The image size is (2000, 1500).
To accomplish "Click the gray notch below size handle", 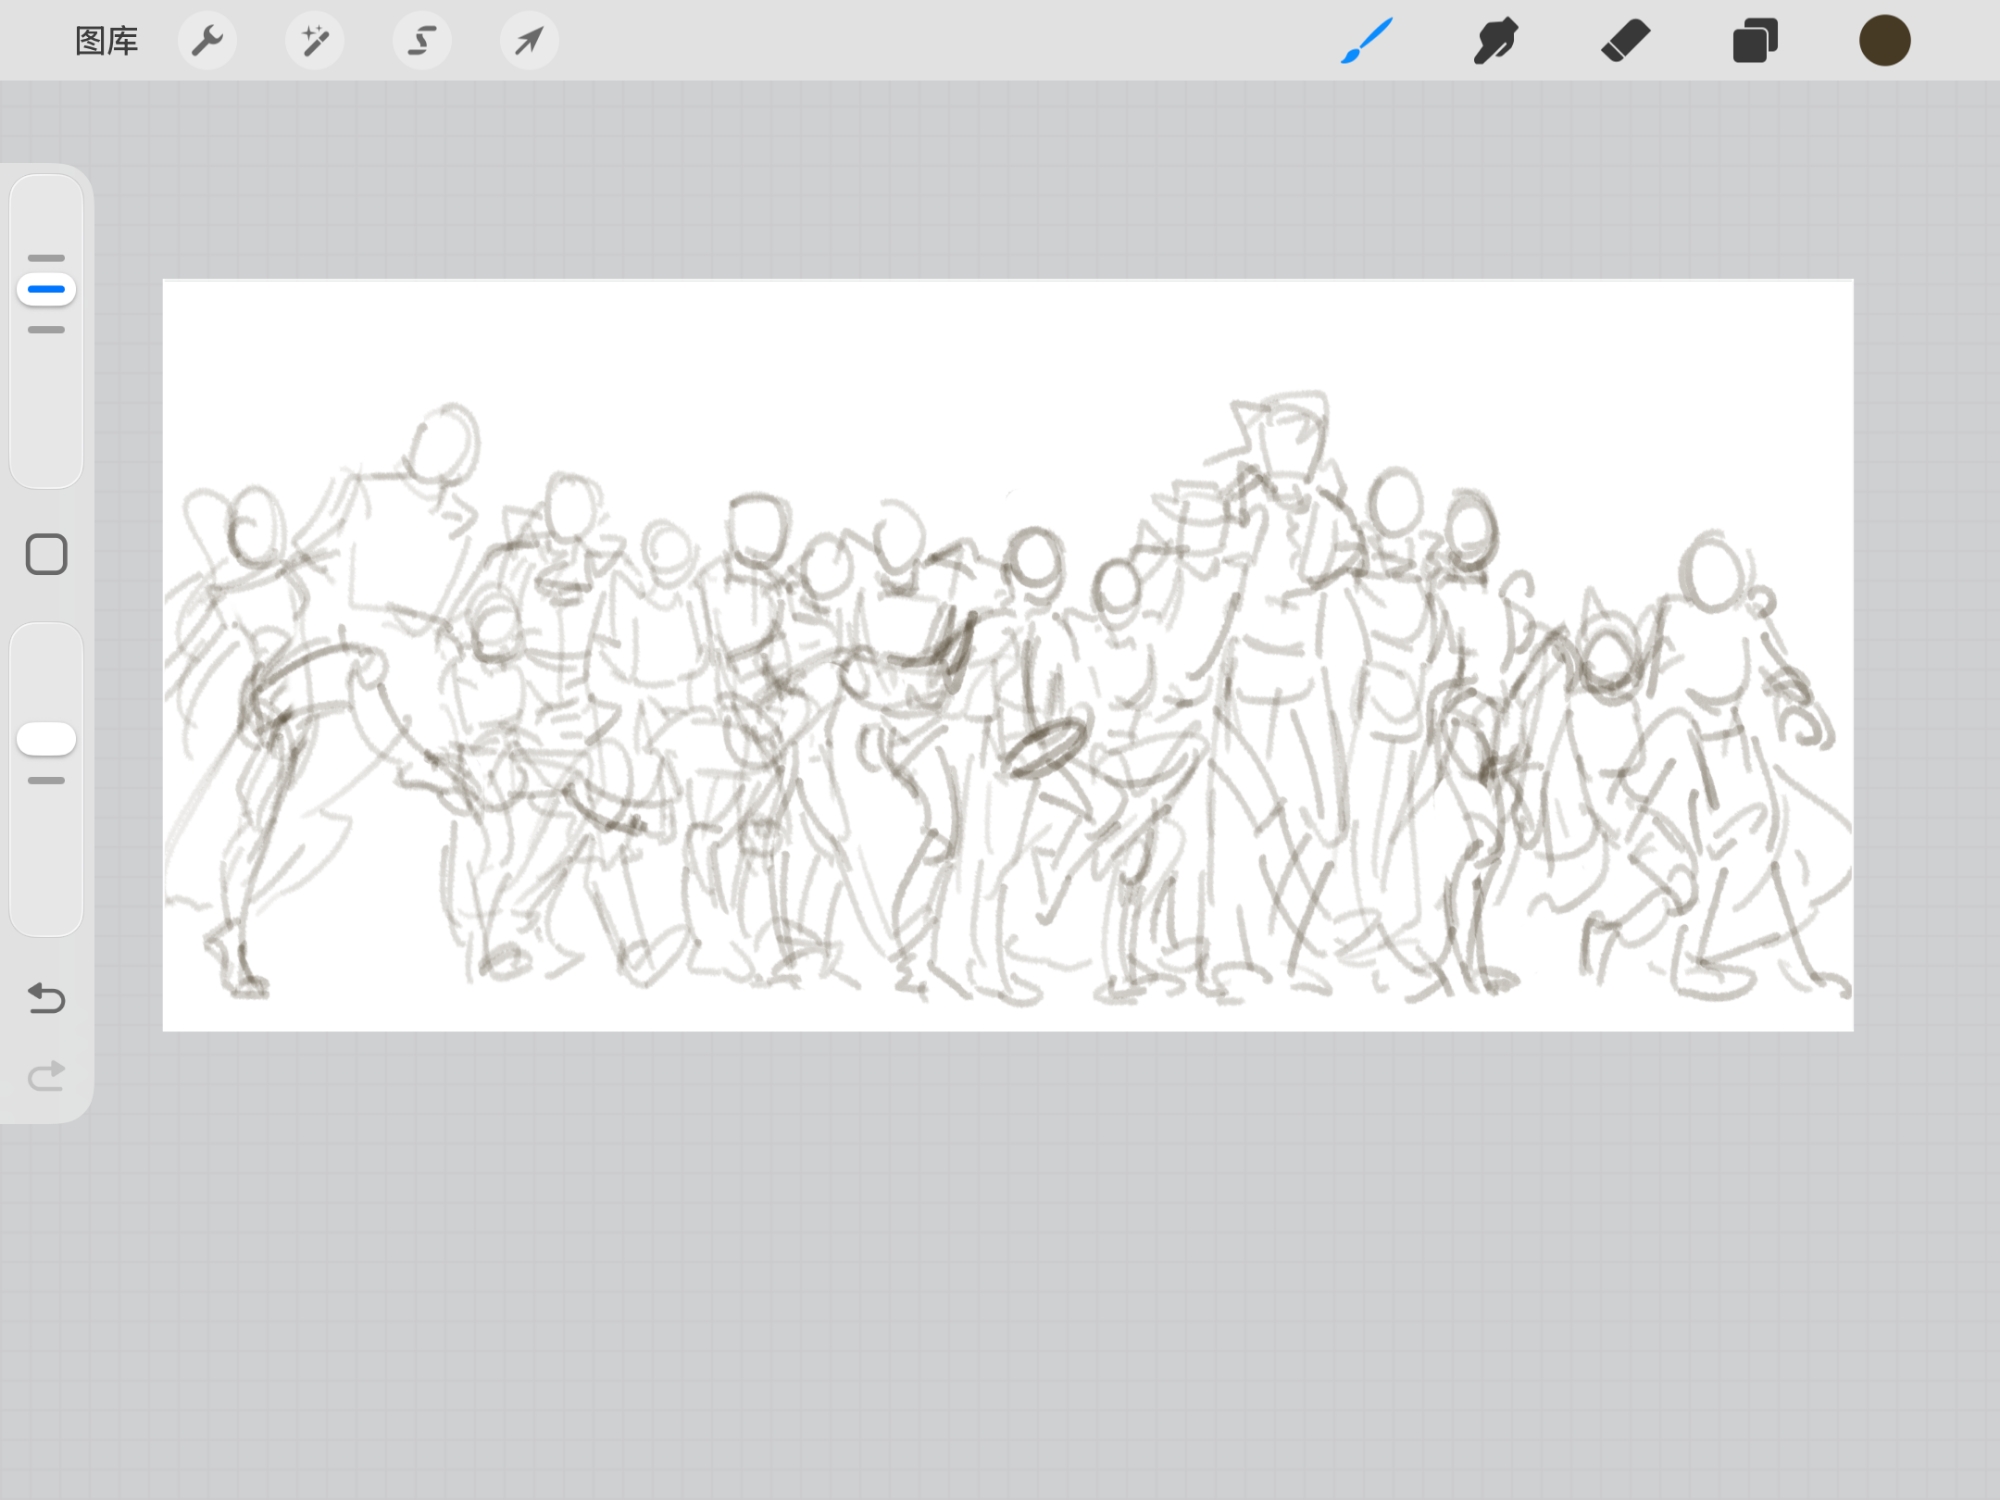I will point(46,329).
